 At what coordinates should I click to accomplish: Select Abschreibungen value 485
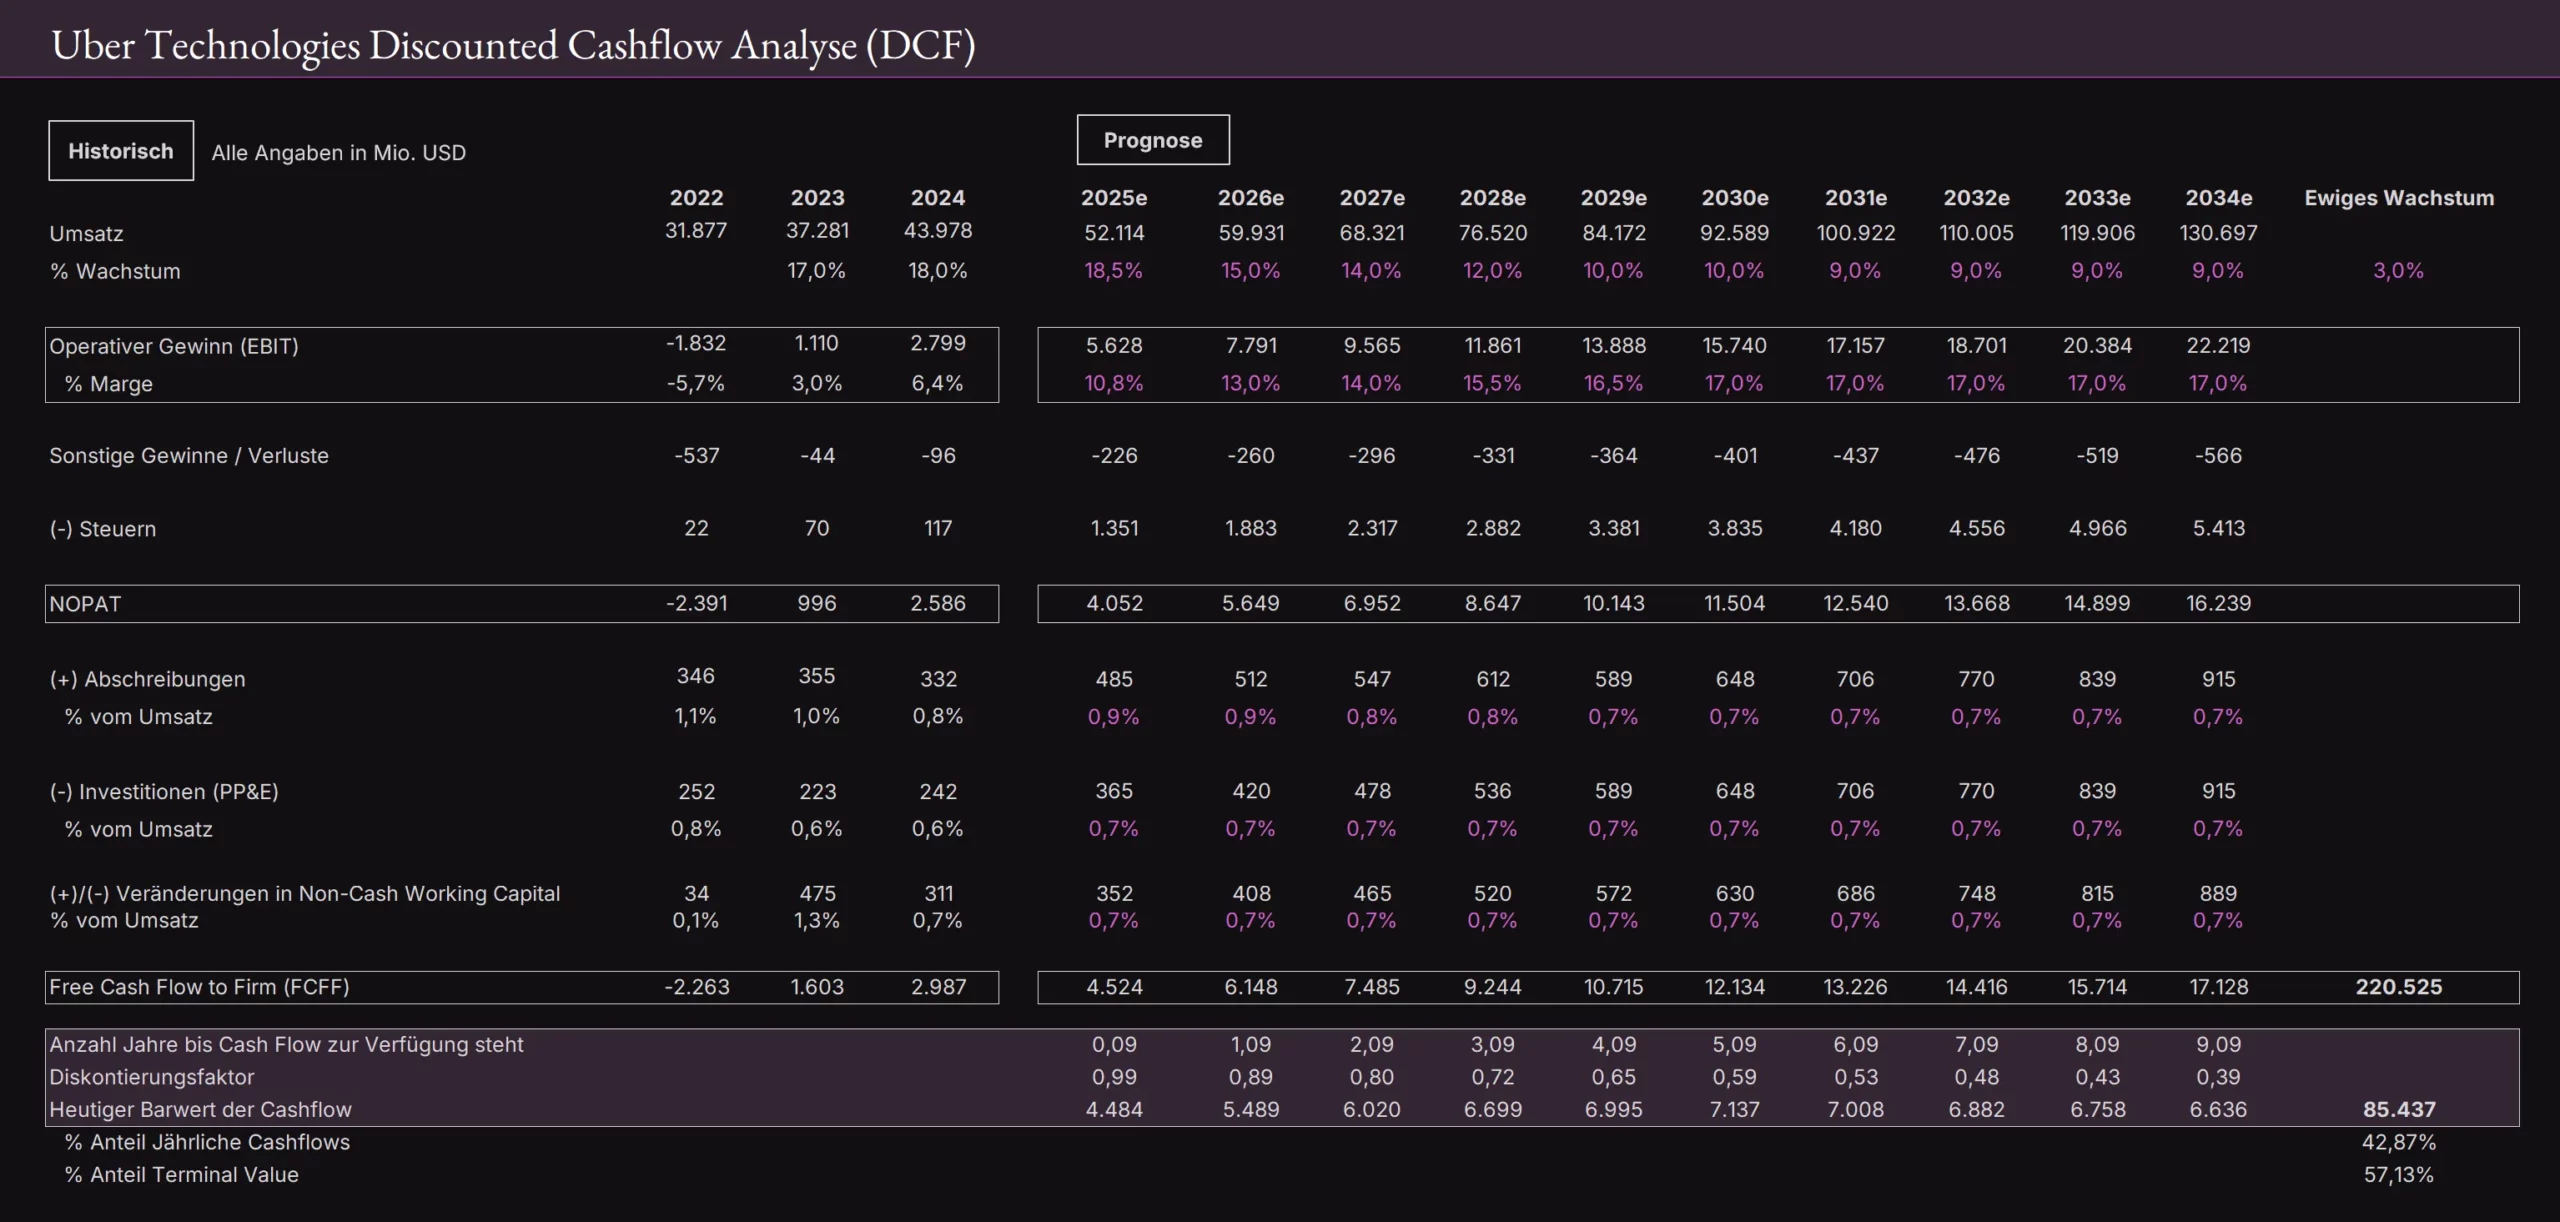tap(1114, 680)
